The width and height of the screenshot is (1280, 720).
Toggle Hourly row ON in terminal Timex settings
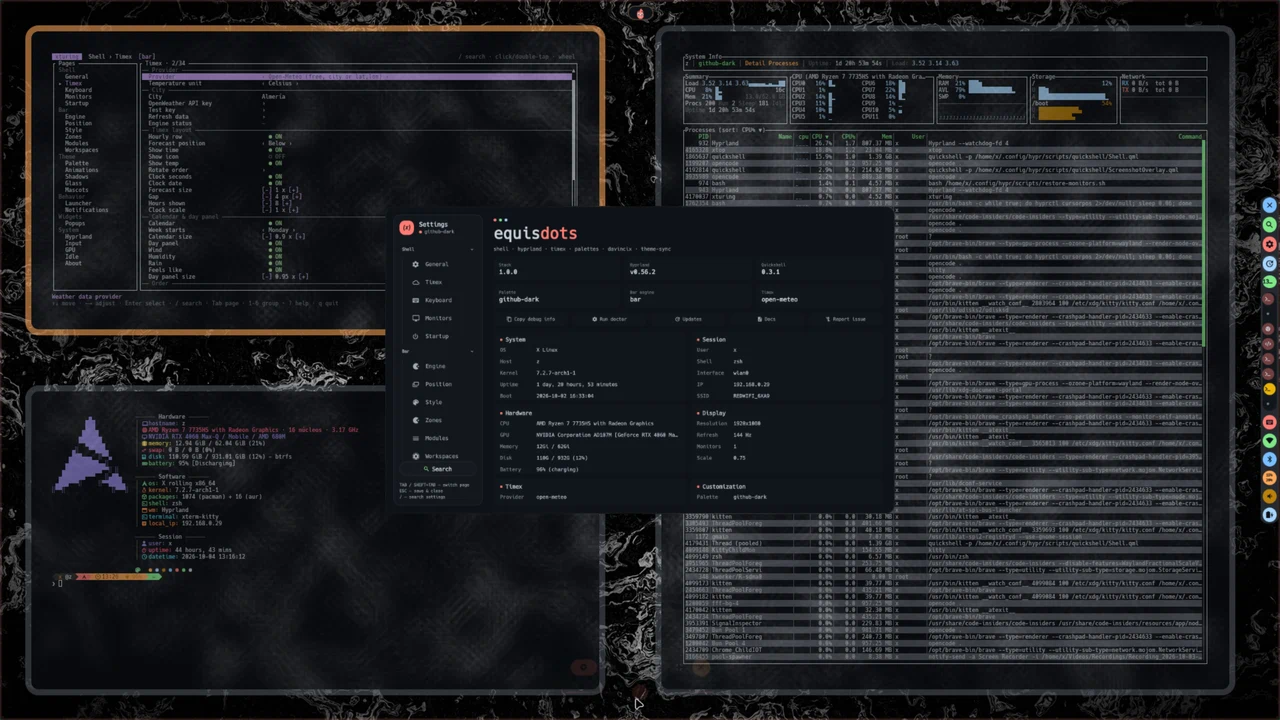(x=275, y=137)
